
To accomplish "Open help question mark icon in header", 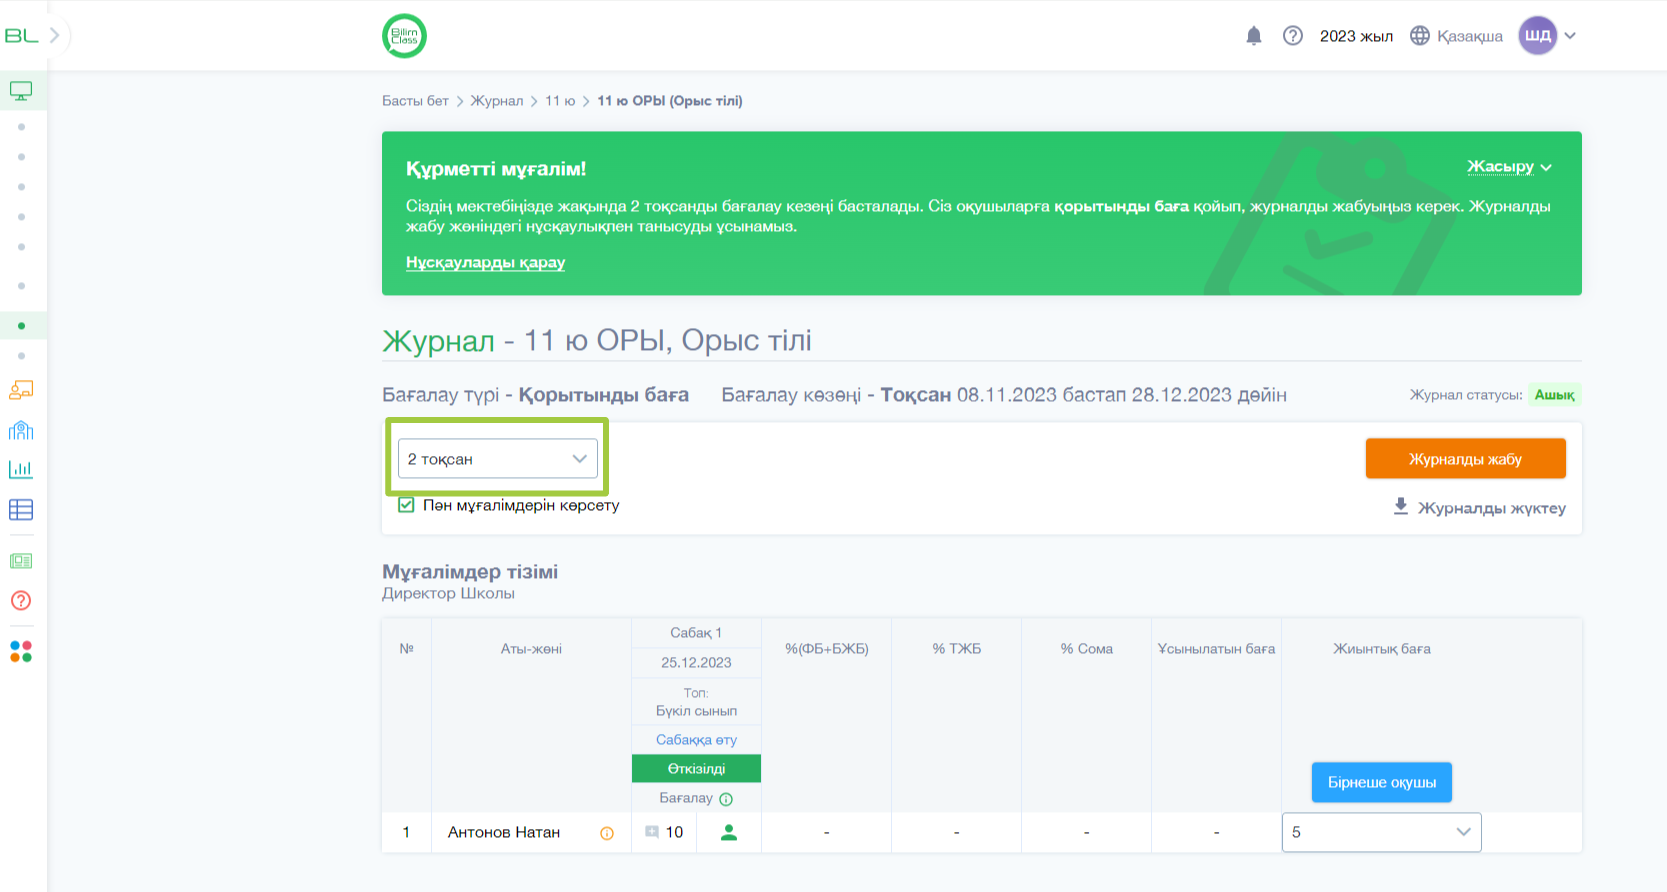I will (1293, 36).
